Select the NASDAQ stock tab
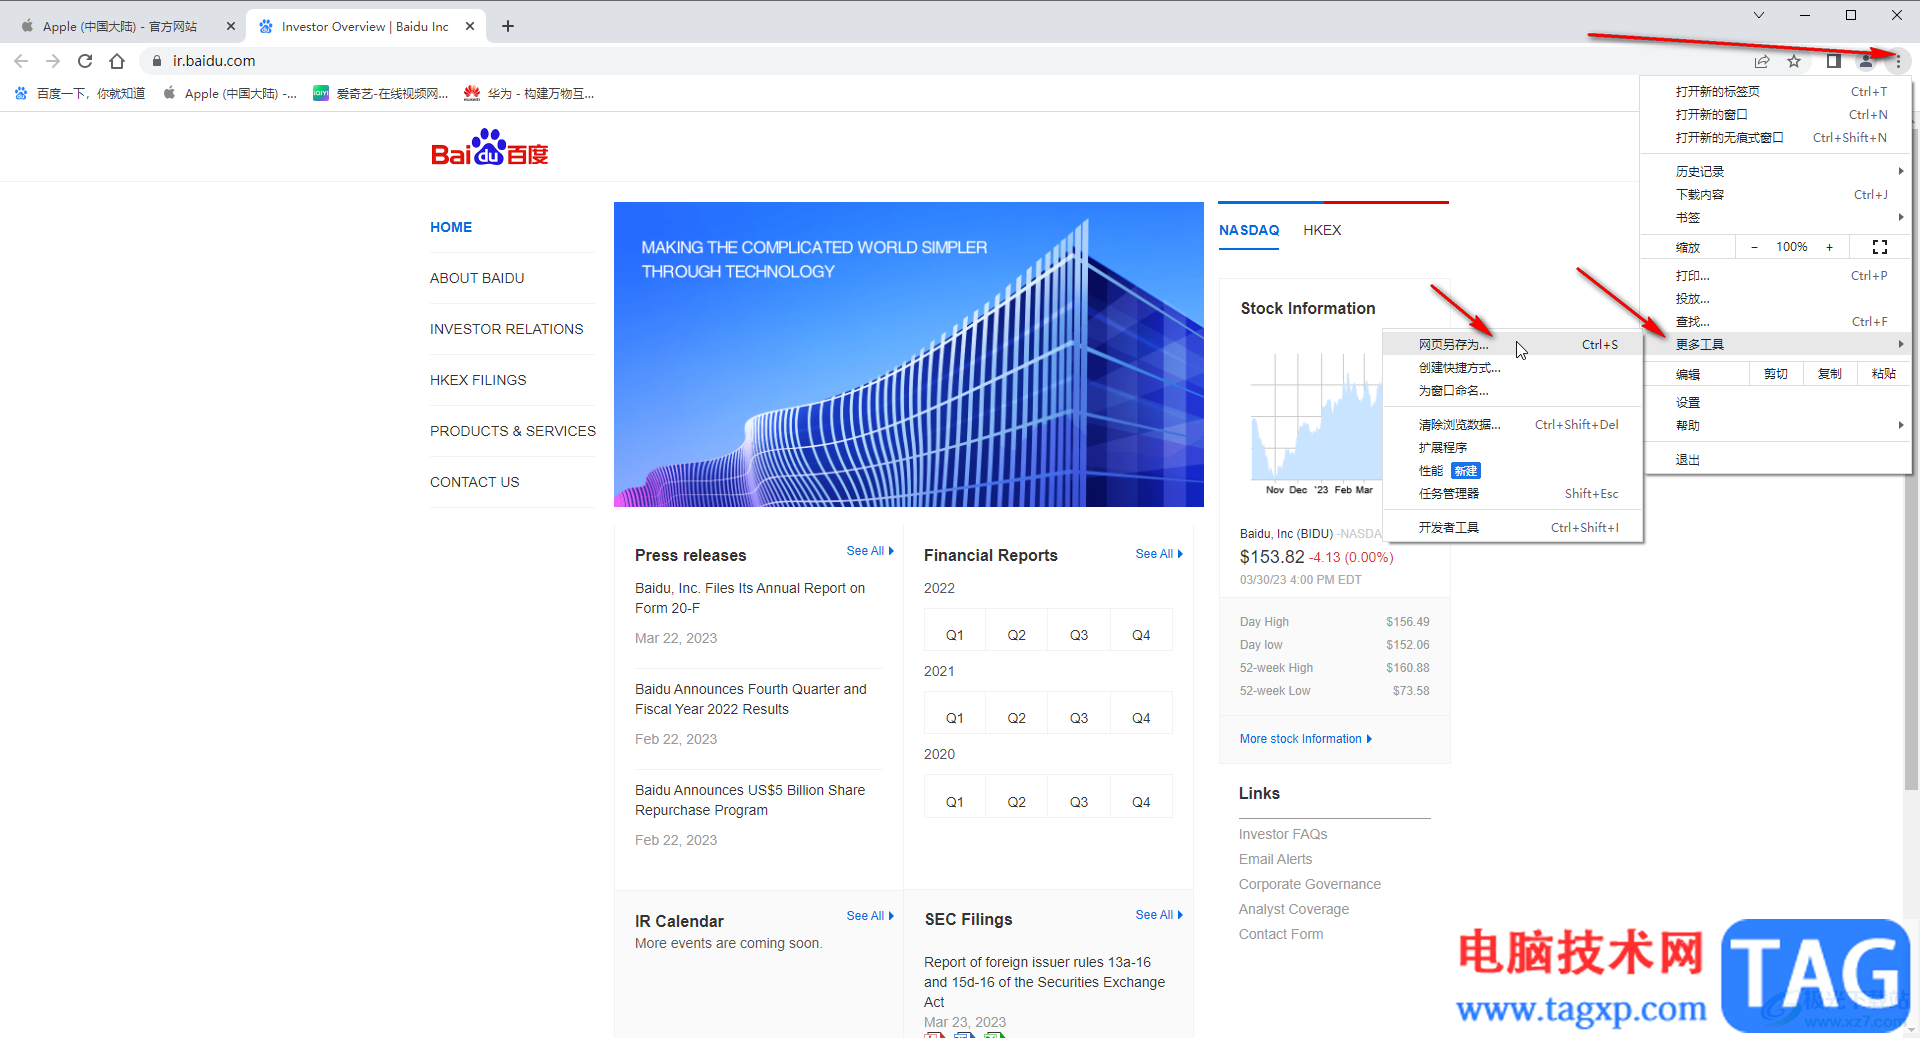This screenshot has height=1038, width=1920. click(x=1249, y=230)
